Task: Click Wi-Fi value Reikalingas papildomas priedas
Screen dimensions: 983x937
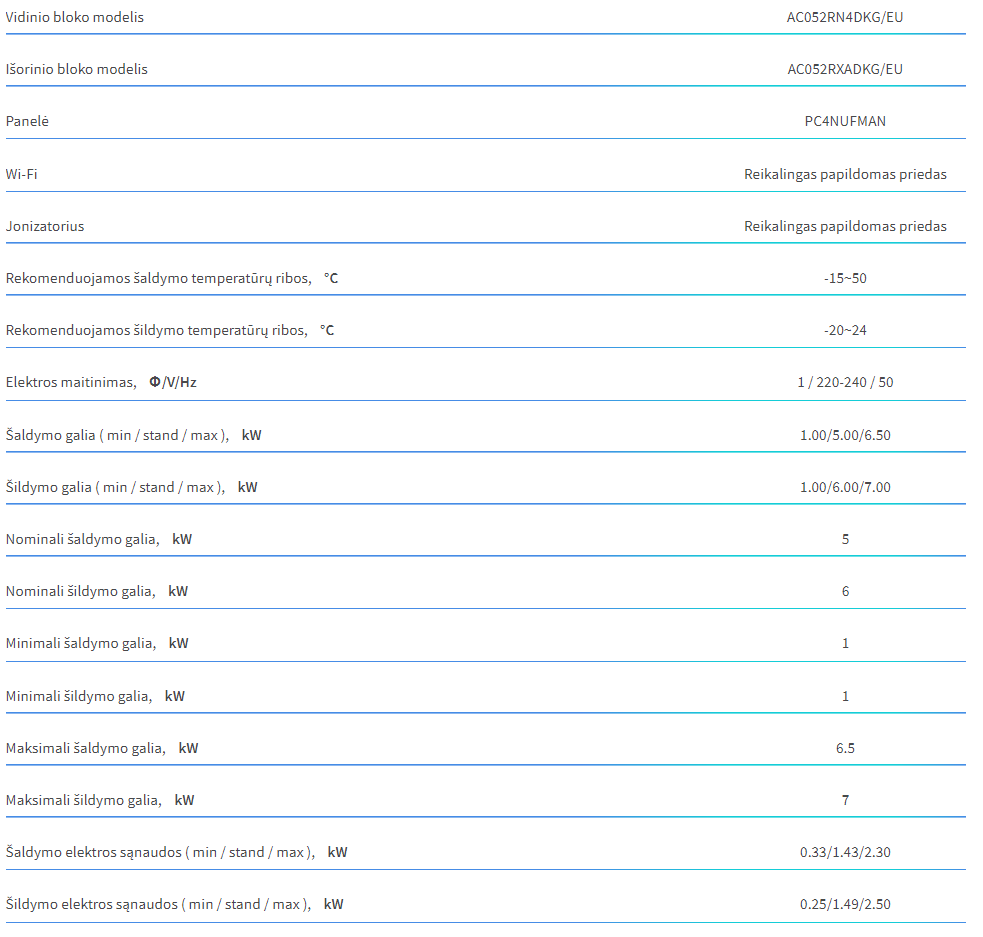Action: [845, 174]
